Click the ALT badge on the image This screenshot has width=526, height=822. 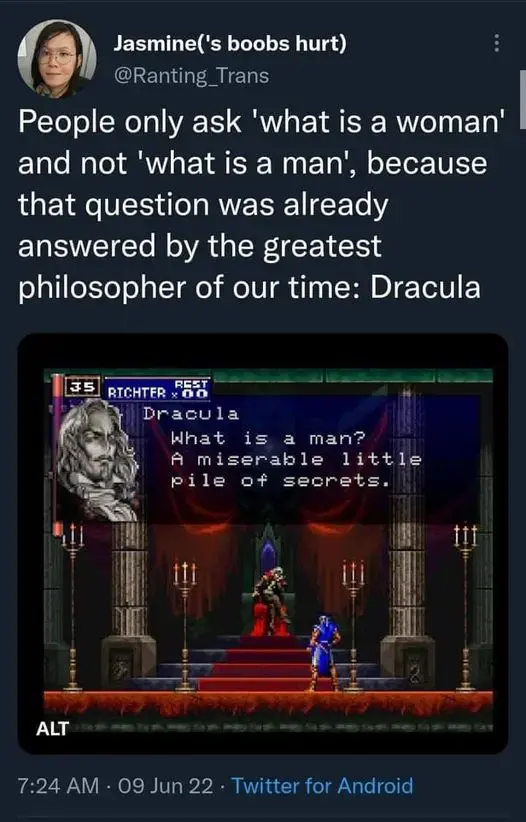[52, 728]
